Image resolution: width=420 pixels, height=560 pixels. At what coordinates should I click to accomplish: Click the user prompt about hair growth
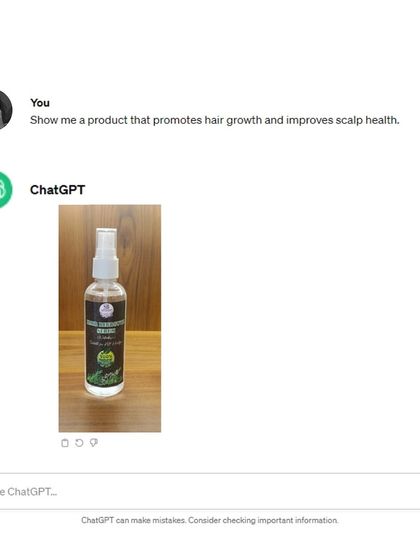coord(215,120)
